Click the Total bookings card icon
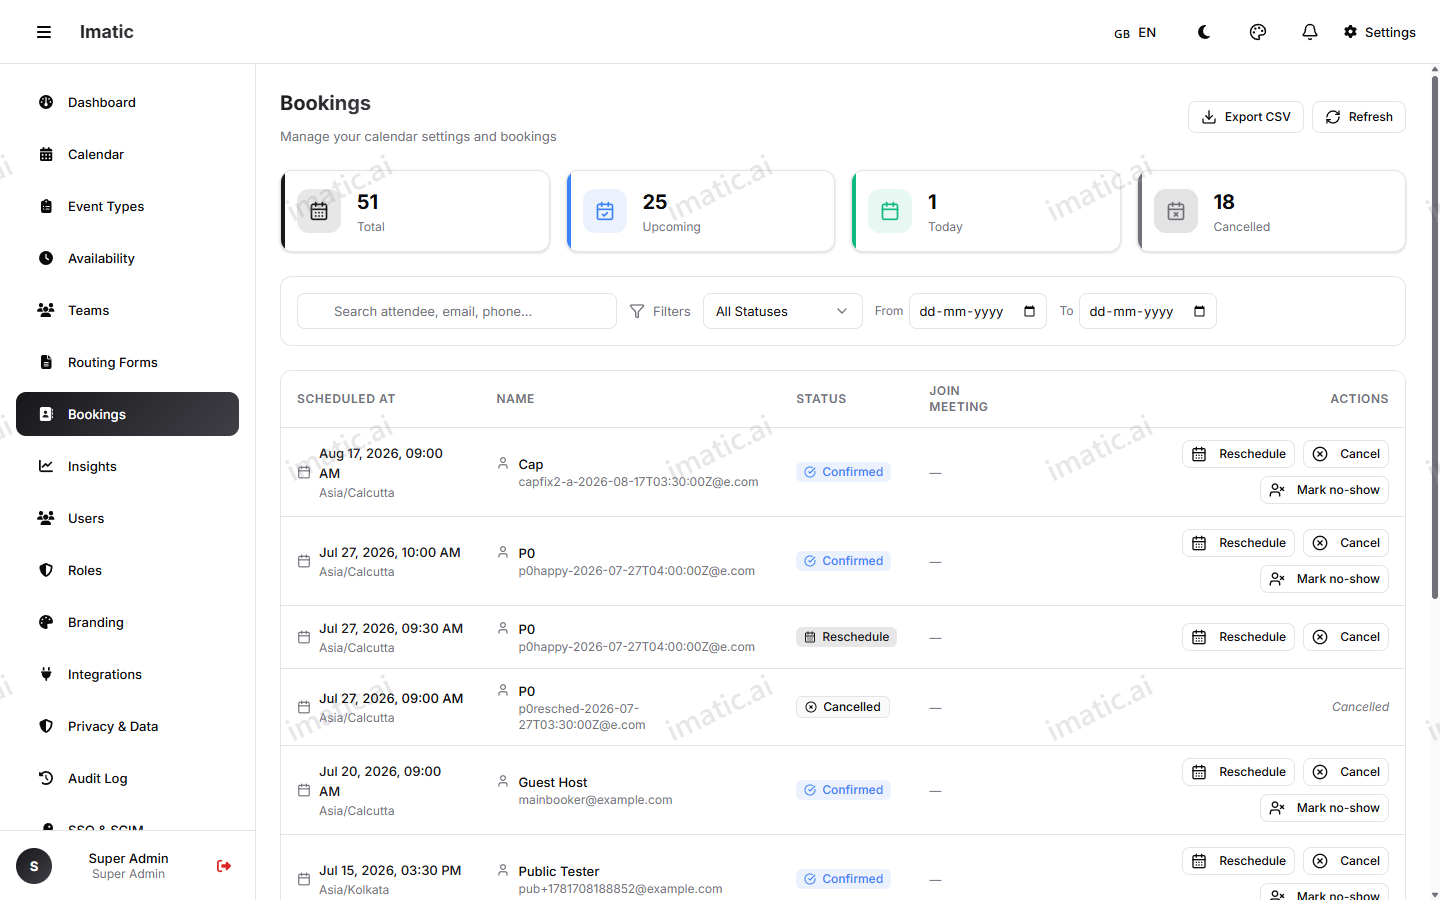This screenshot has height=900, width=1440. pos(319,211)
